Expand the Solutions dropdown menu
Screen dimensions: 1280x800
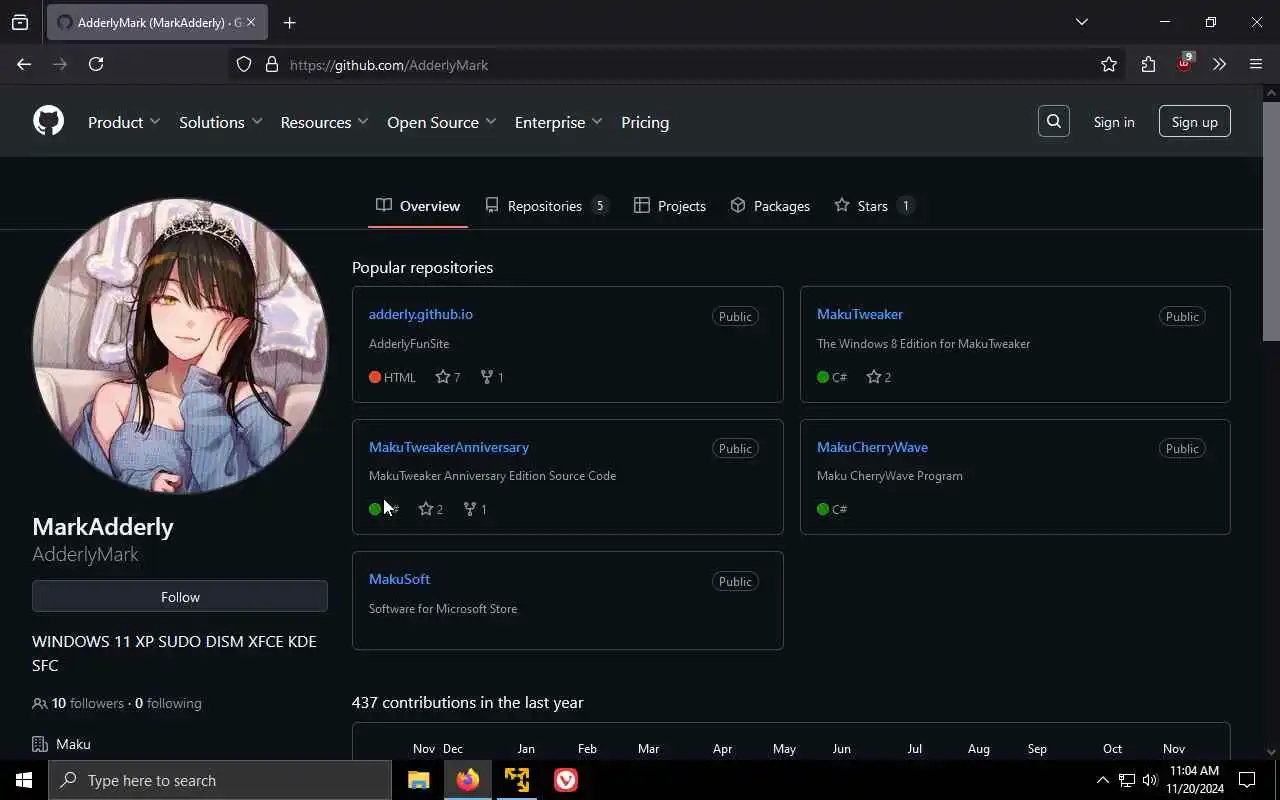click(x=220, y=122)
